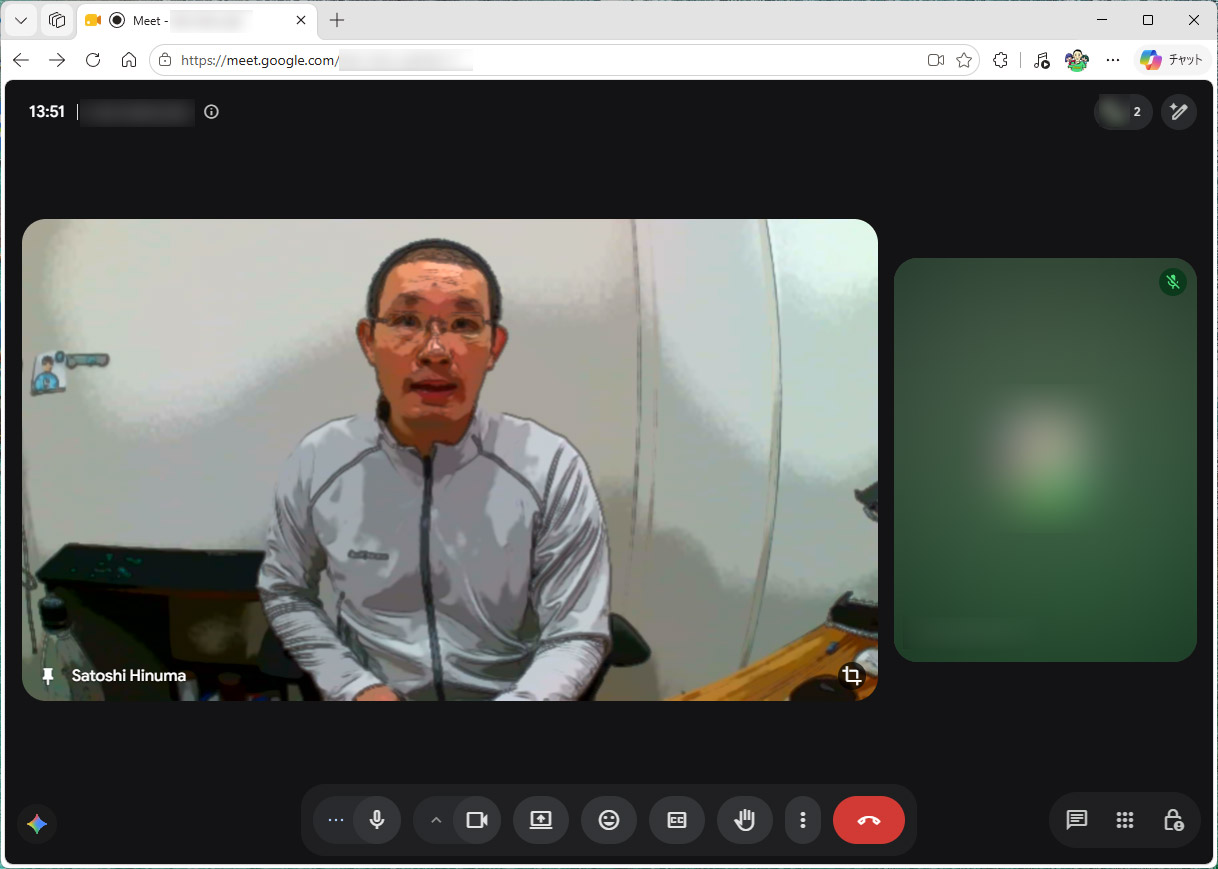
Task: Open the pencil annotation tool at top right
Action: 1179,112
